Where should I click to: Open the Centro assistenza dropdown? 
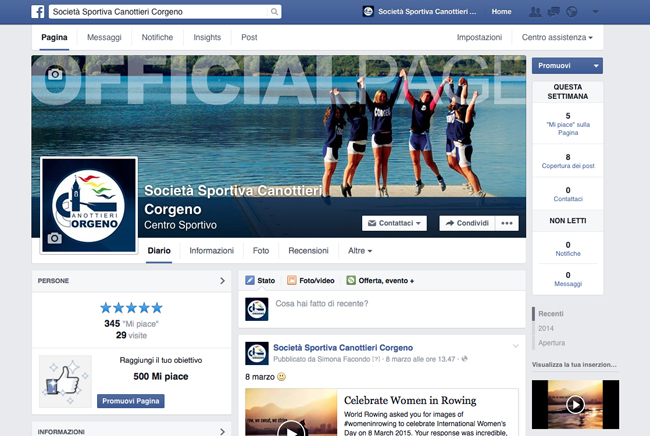pyautogui.click(x=557, y=37)
